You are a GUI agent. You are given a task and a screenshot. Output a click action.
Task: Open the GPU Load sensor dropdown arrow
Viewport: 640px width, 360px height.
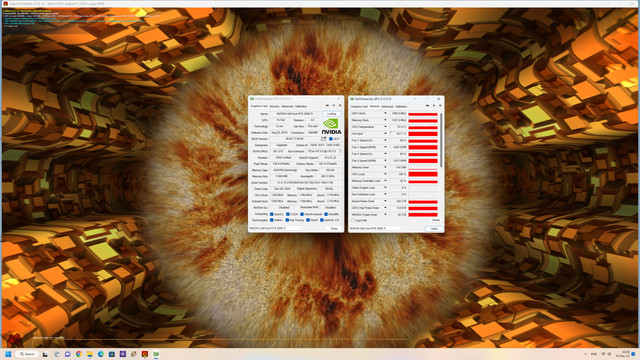(385, 174)
